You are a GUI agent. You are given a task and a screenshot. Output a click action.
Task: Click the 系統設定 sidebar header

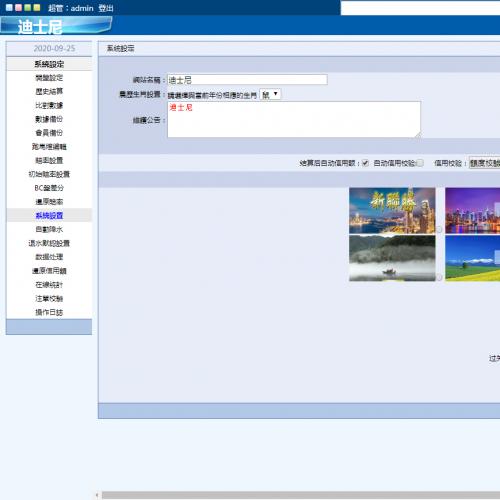[x=49, y=64]
